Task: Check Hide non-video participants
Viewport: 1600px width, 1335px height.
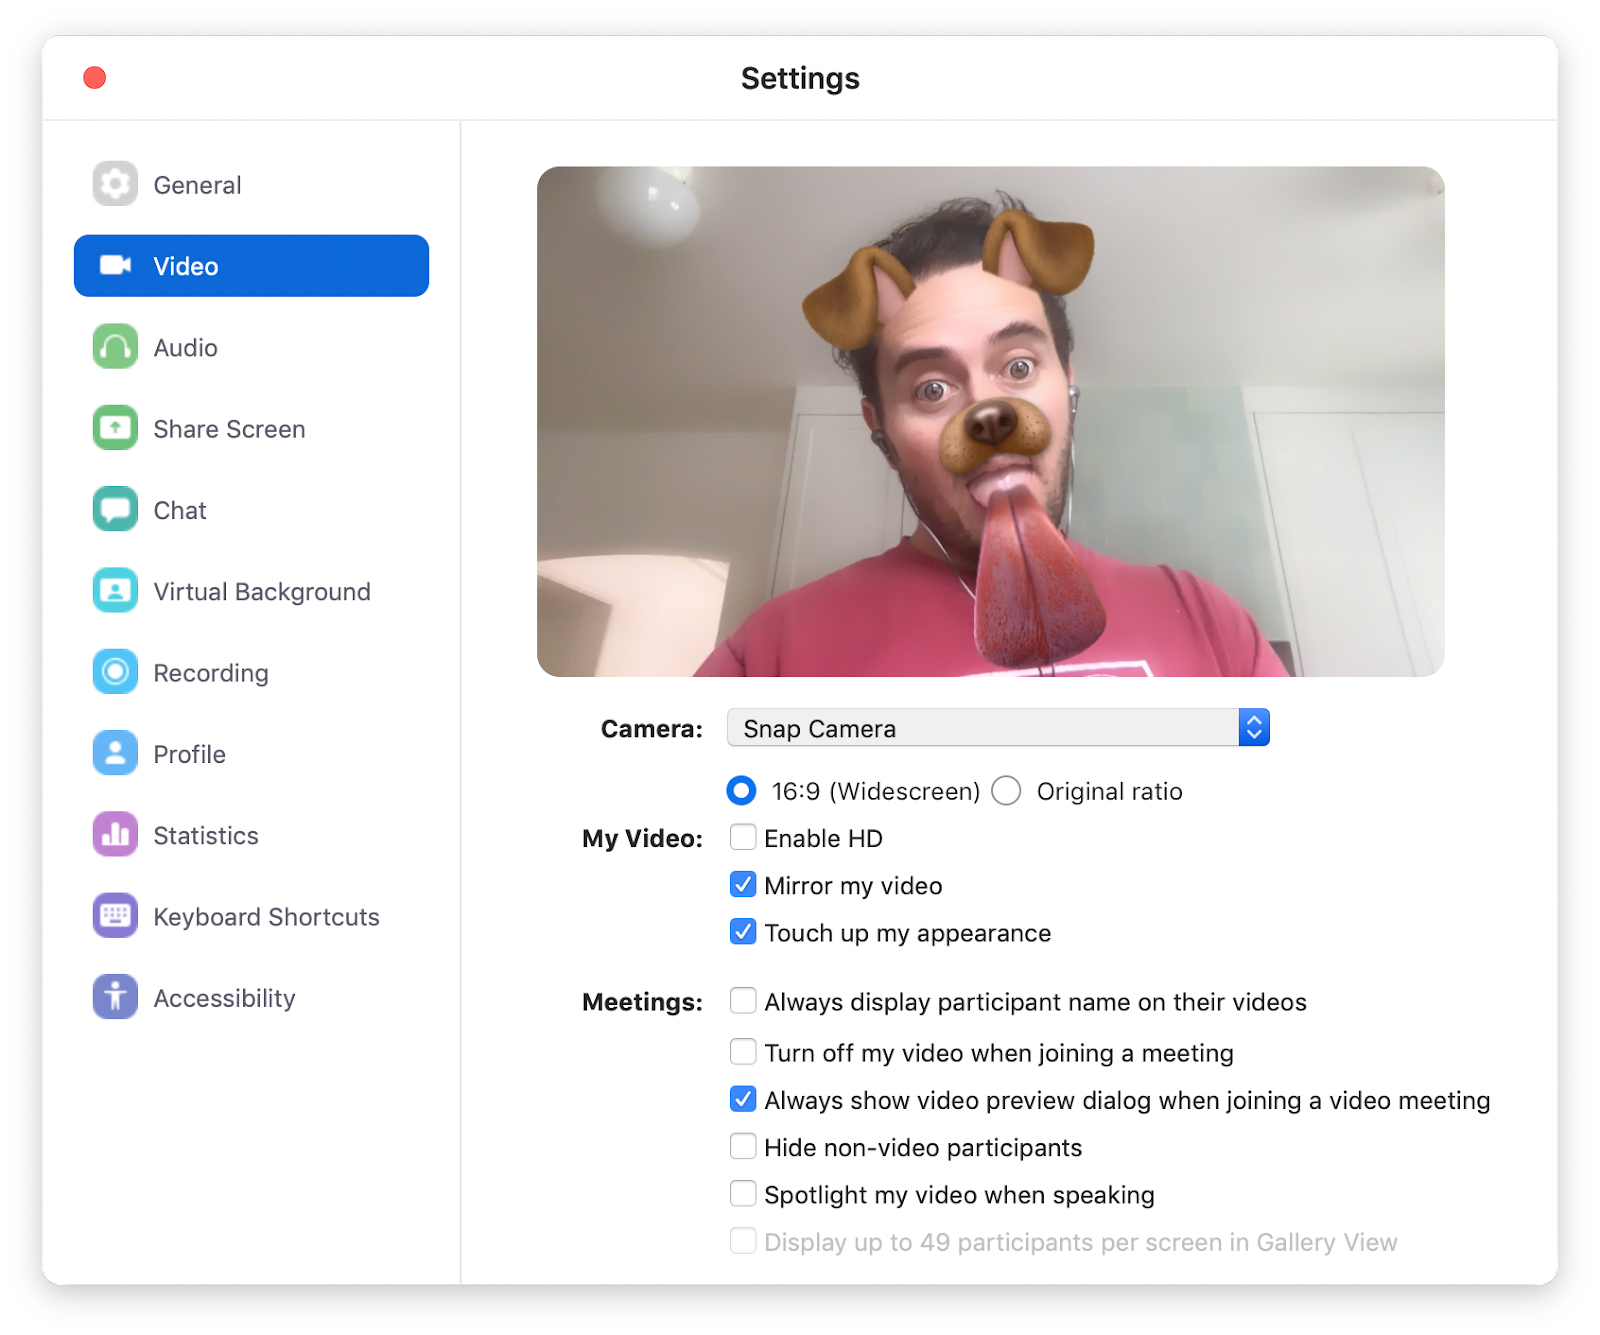Action: [743, 1146]
